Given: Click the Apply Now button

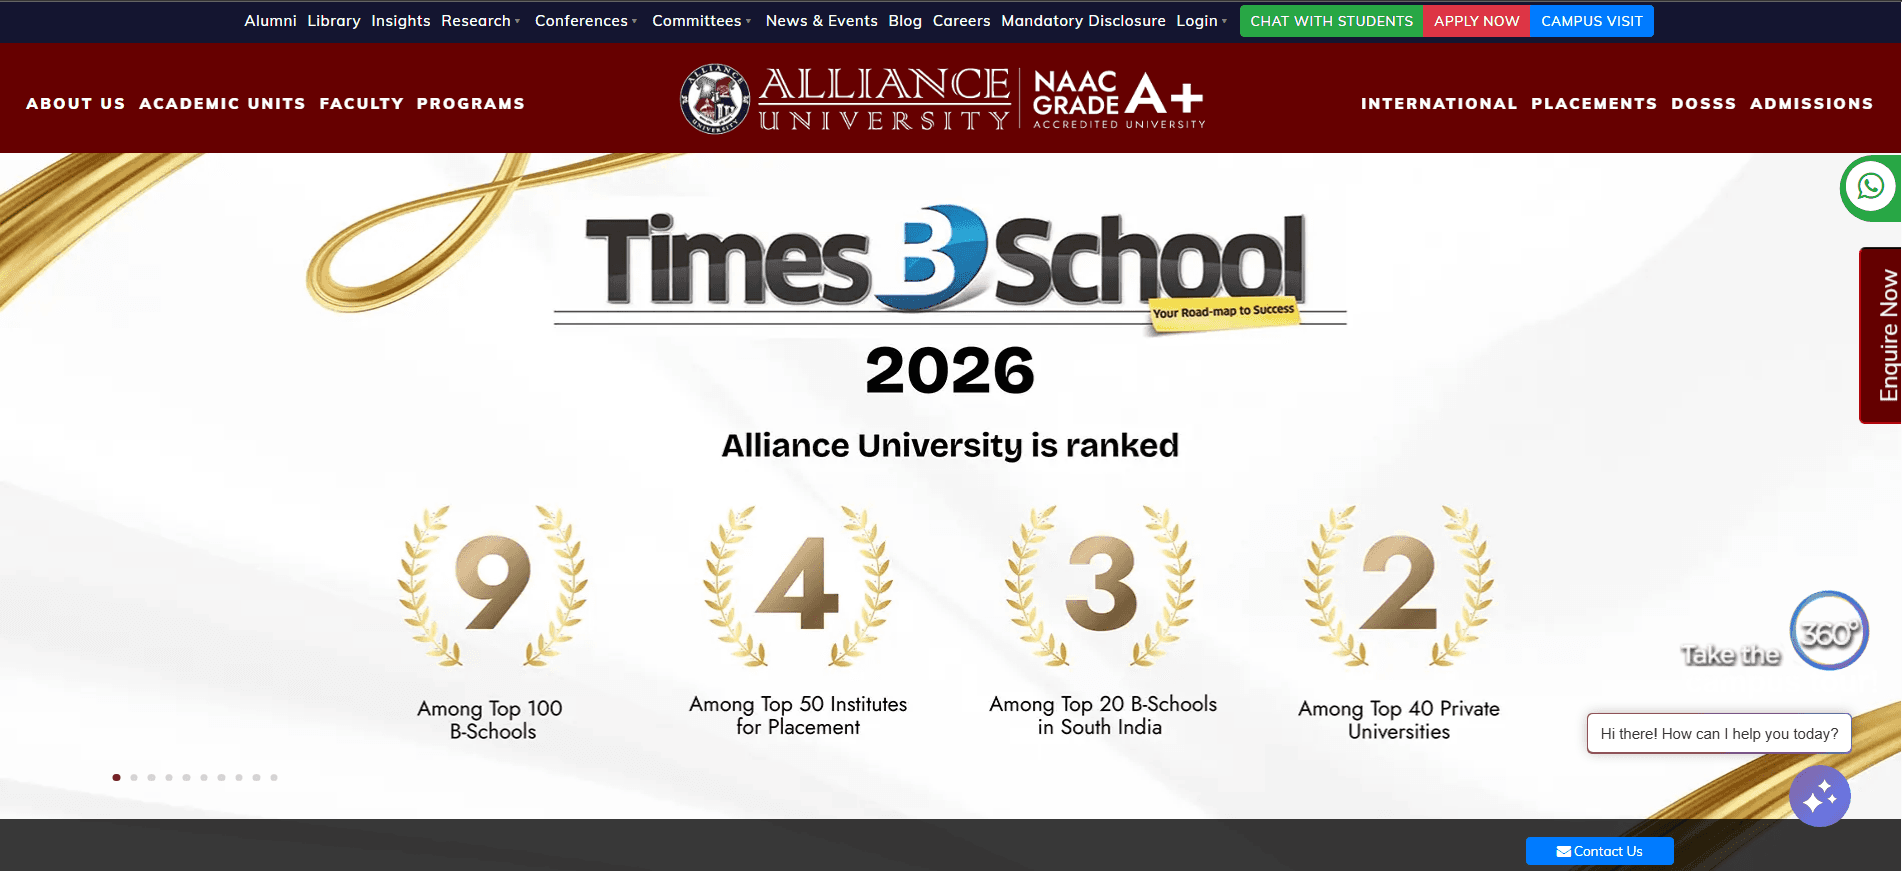Looking at the screenshot, I should pyautogui.click(x=1476, y=21).
